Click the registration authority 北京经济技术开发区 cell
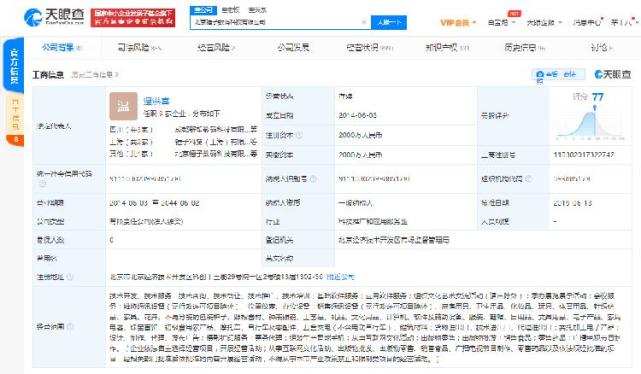This screenshot has height=374, width=641. [x=394, y=240]
